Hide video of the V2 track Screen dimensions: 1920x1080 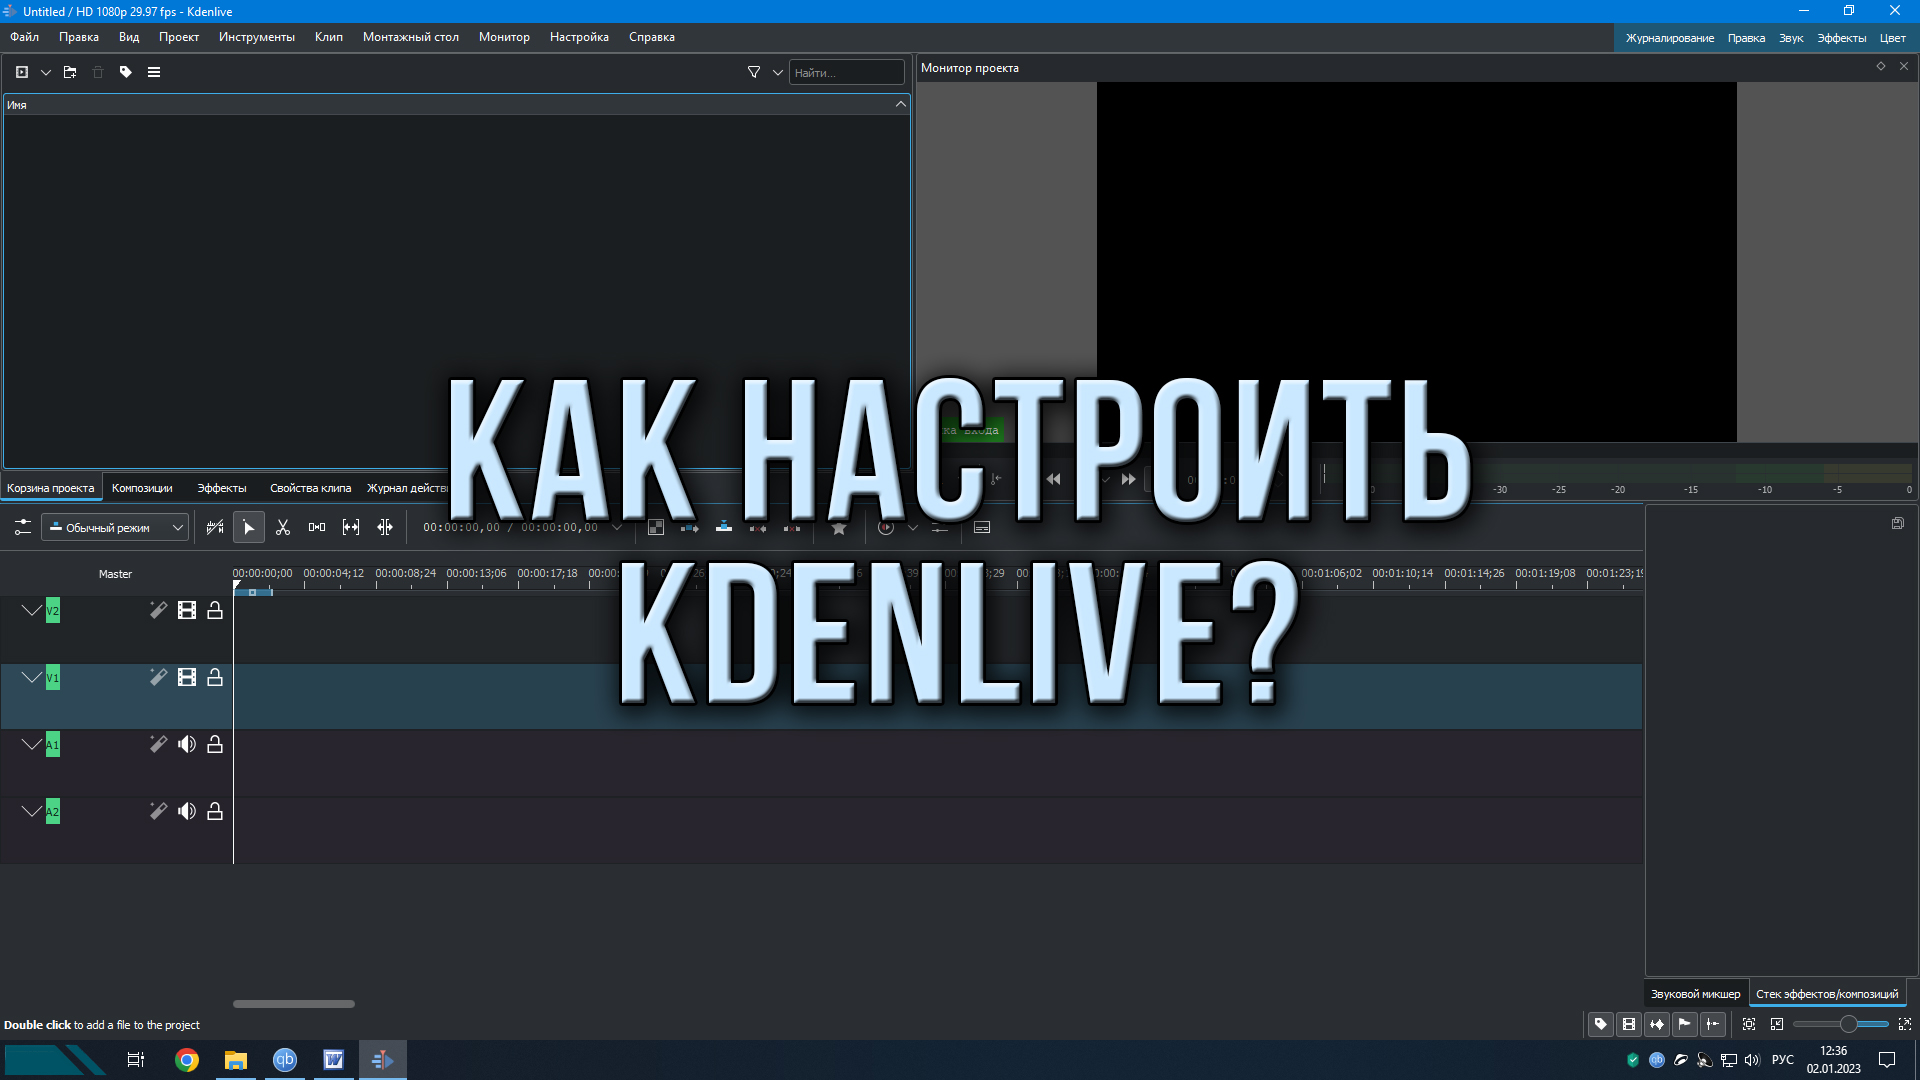(186, 610)
